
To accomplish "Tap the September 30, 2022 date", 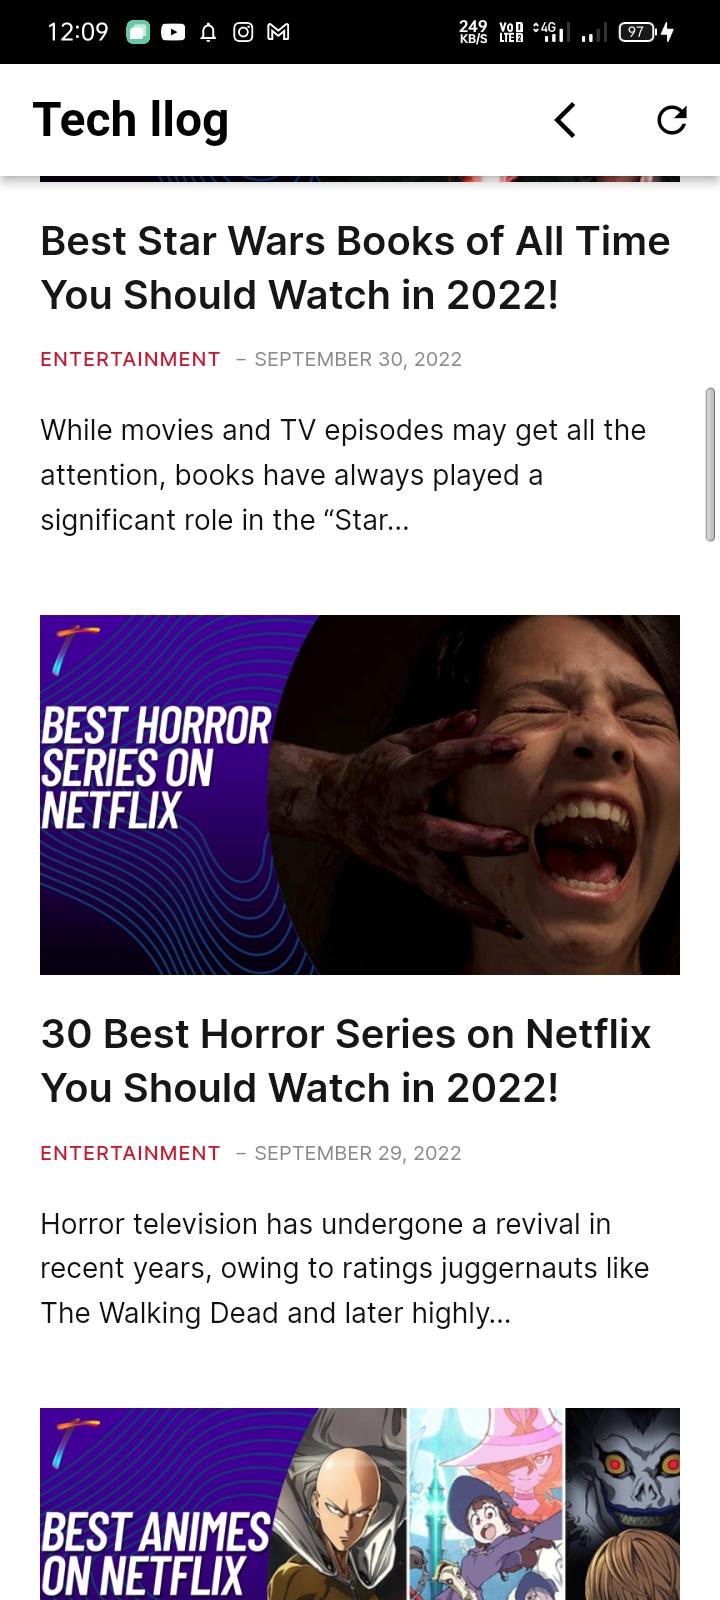I will click(x=358, y=359).
